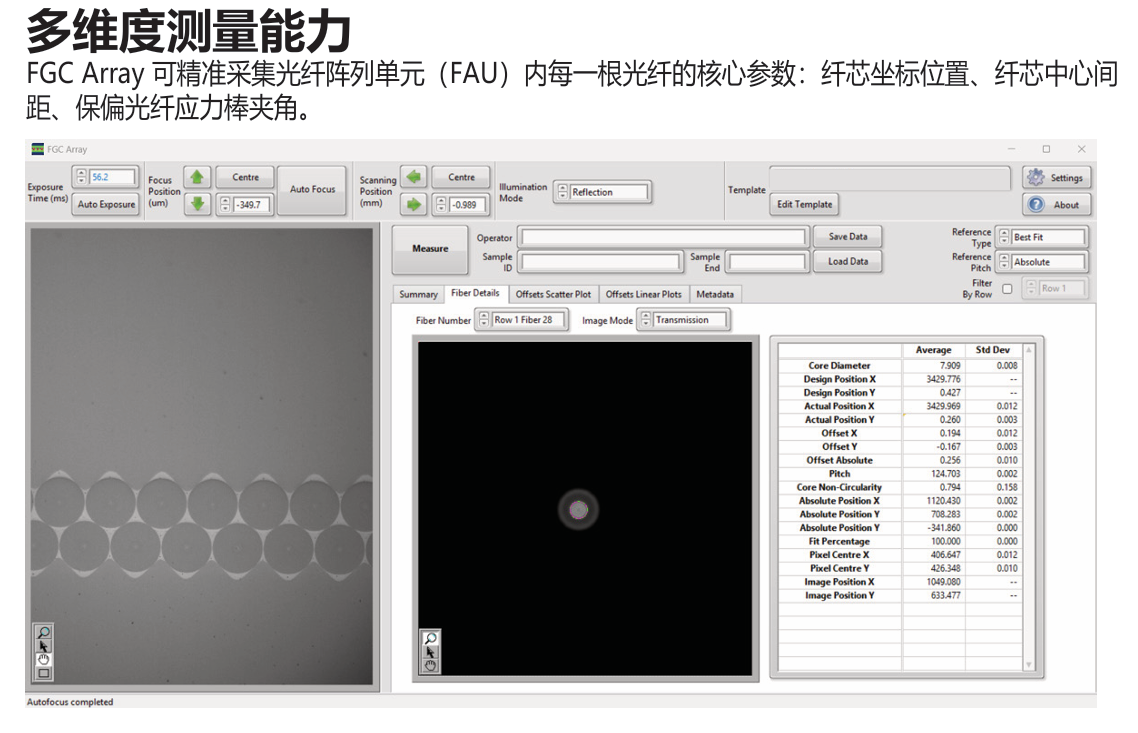
Task: Open About with the question mark icon
Action: click(1057, 205)
